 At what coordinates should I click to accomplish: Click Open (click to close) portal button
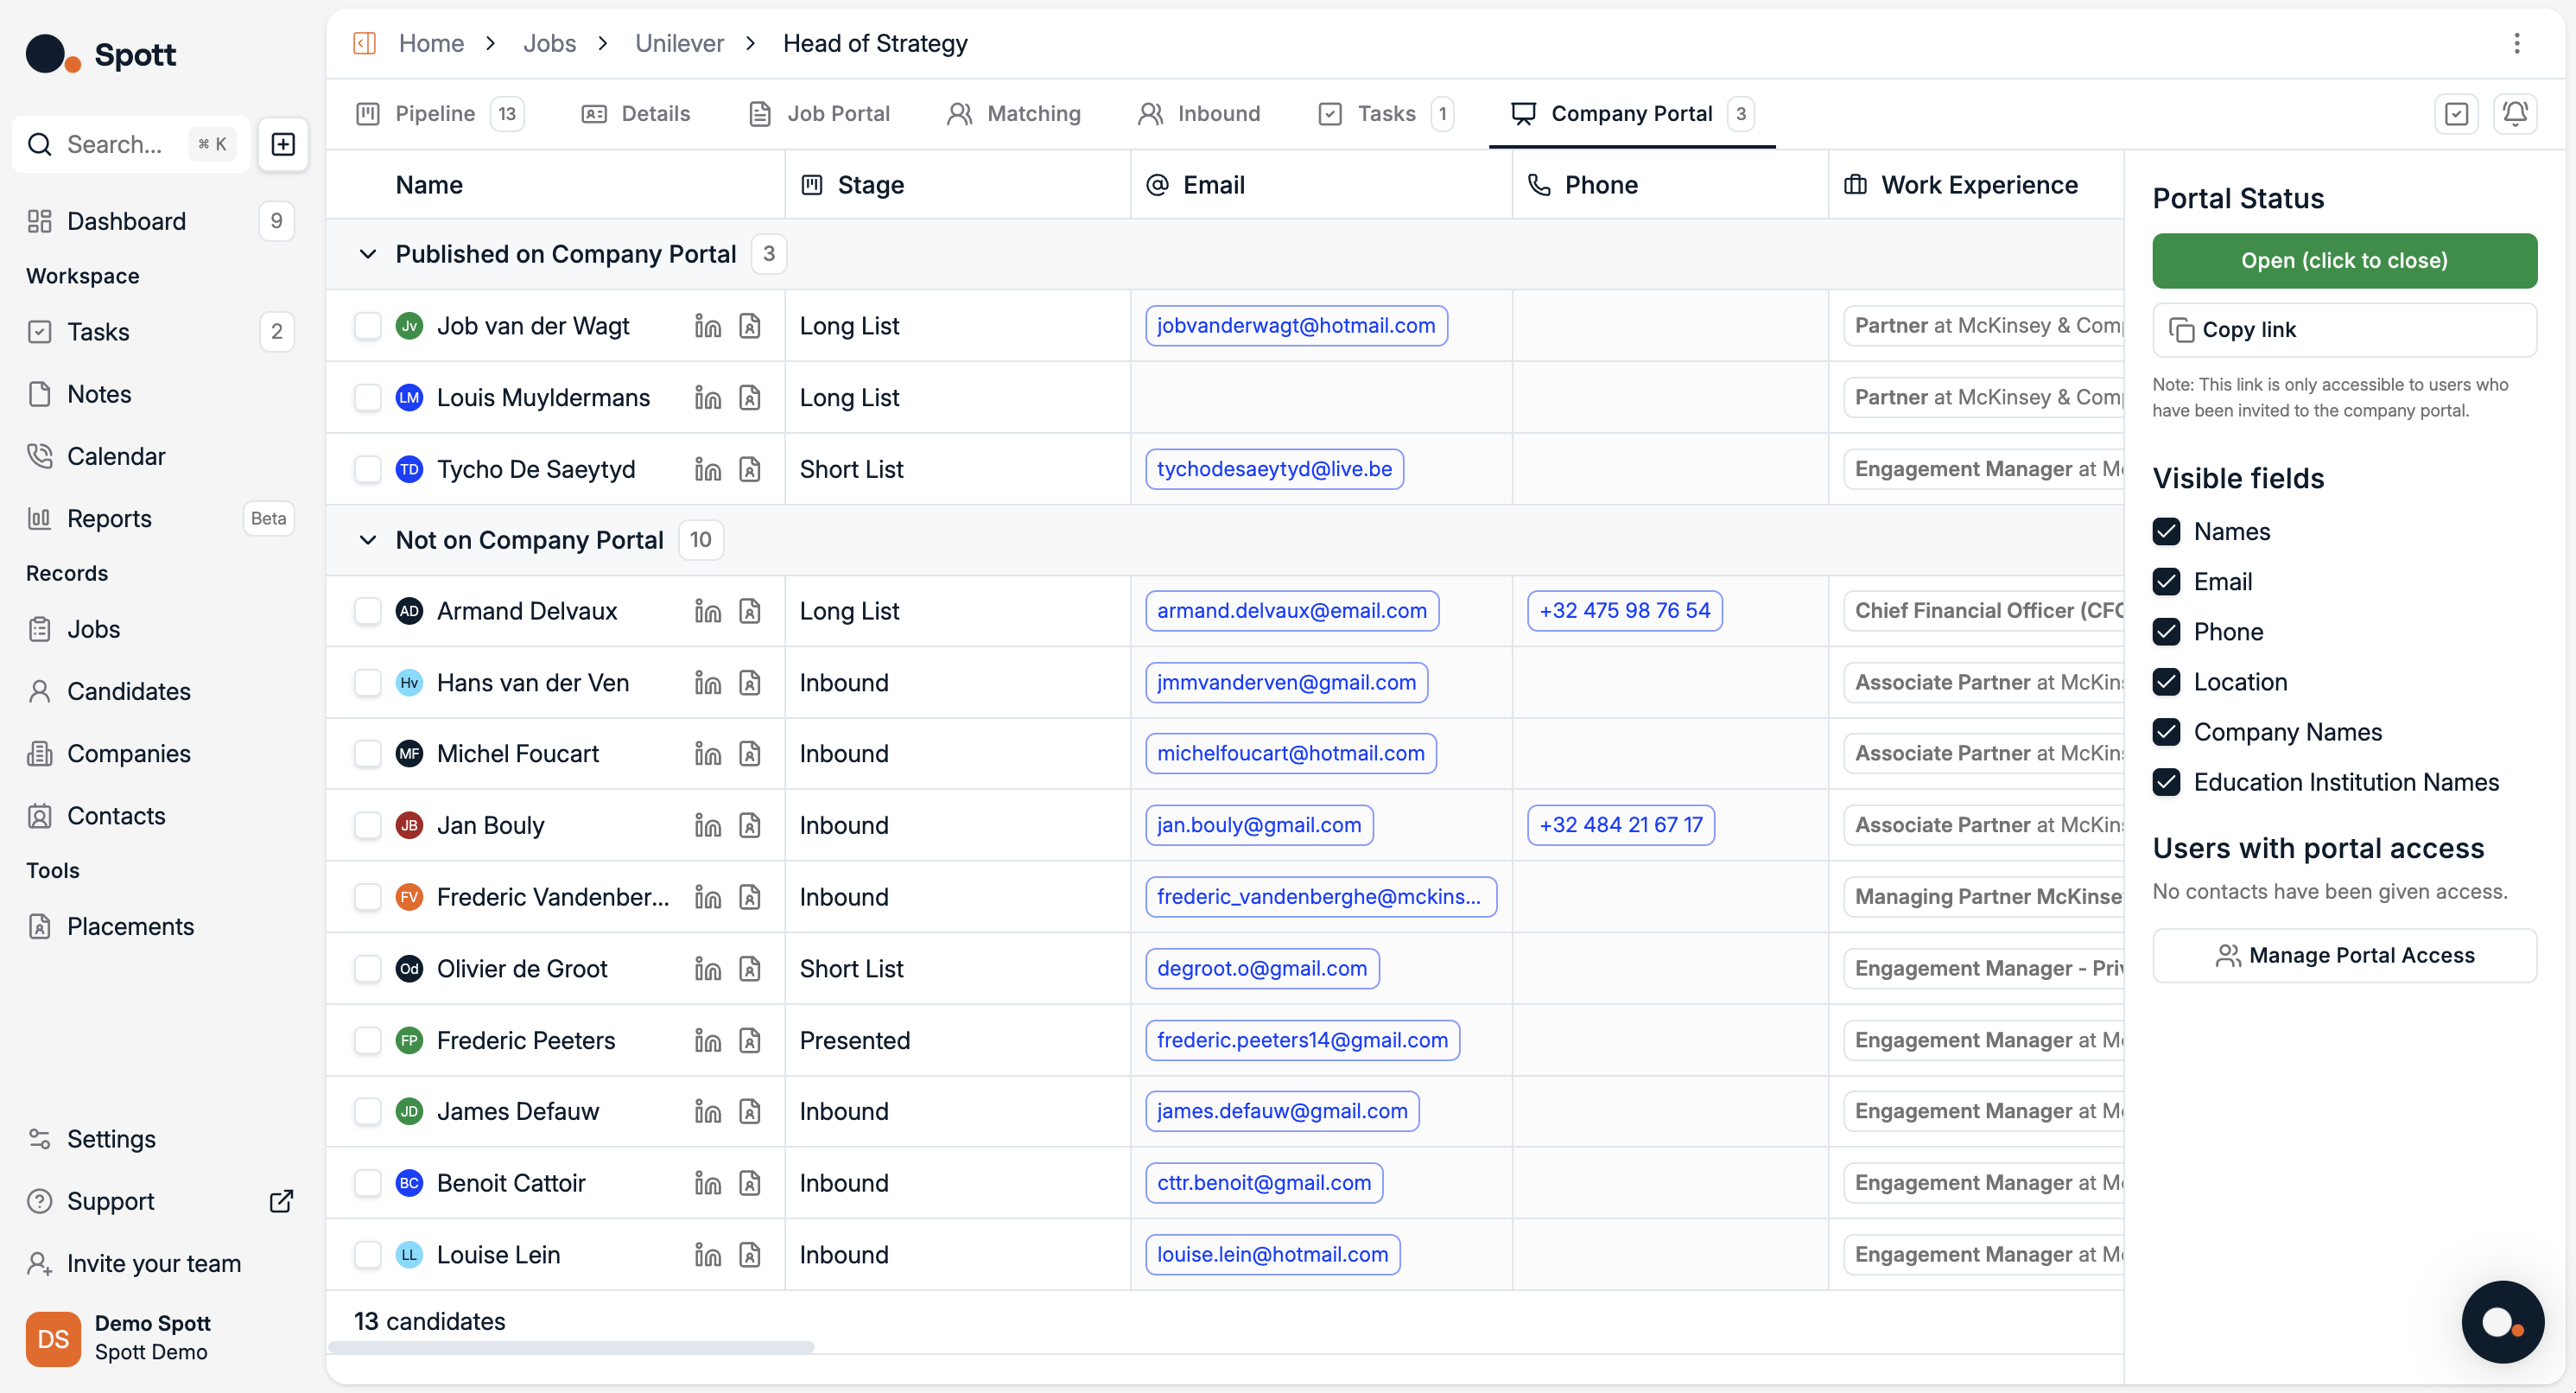point(2344,261)
